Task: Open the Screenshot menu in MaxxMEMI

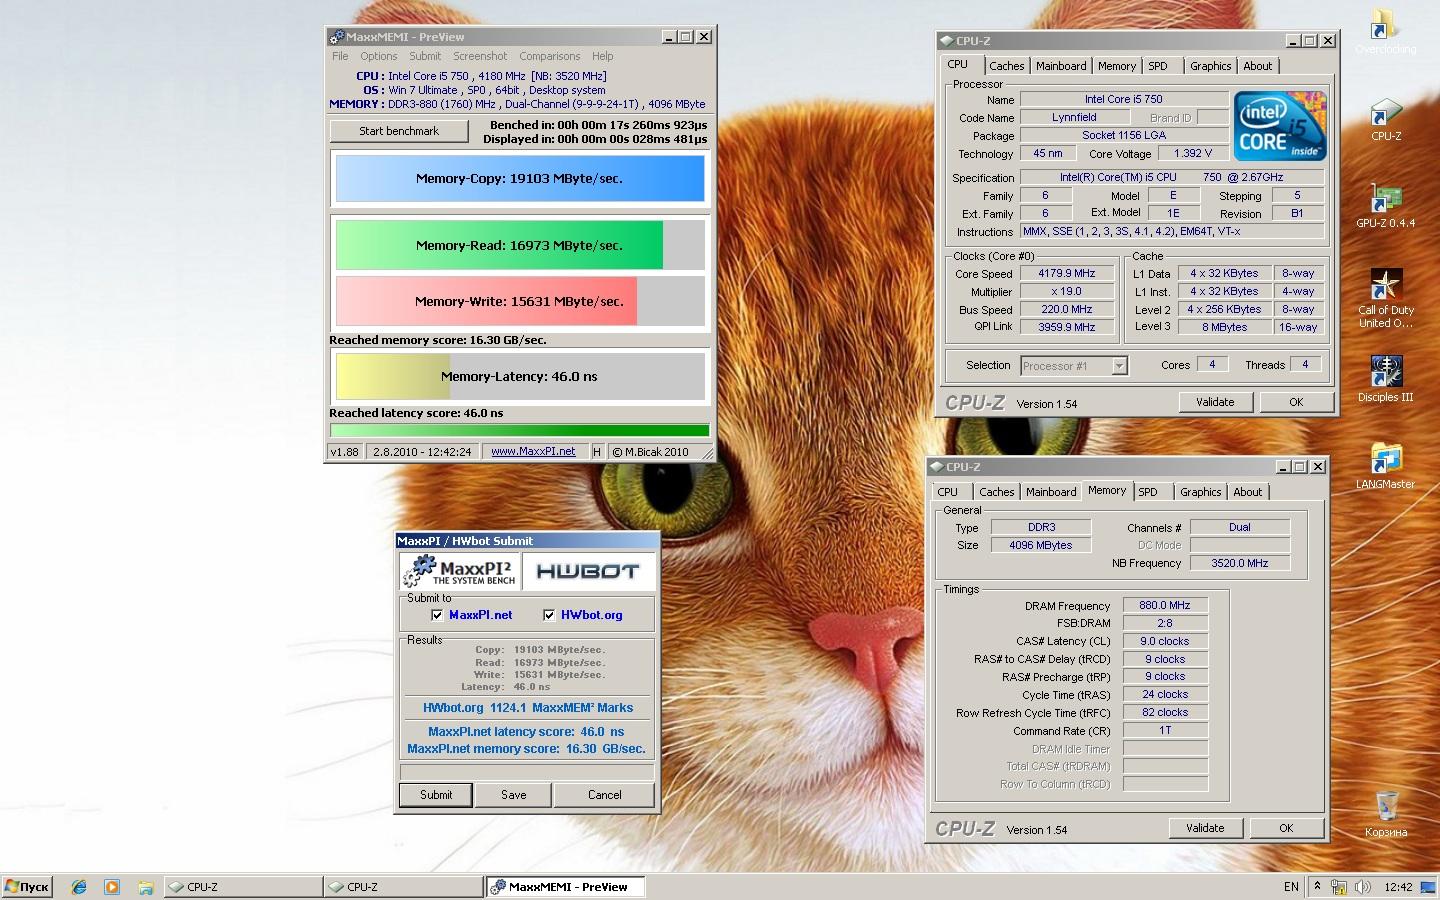Action: coord(480,56)
